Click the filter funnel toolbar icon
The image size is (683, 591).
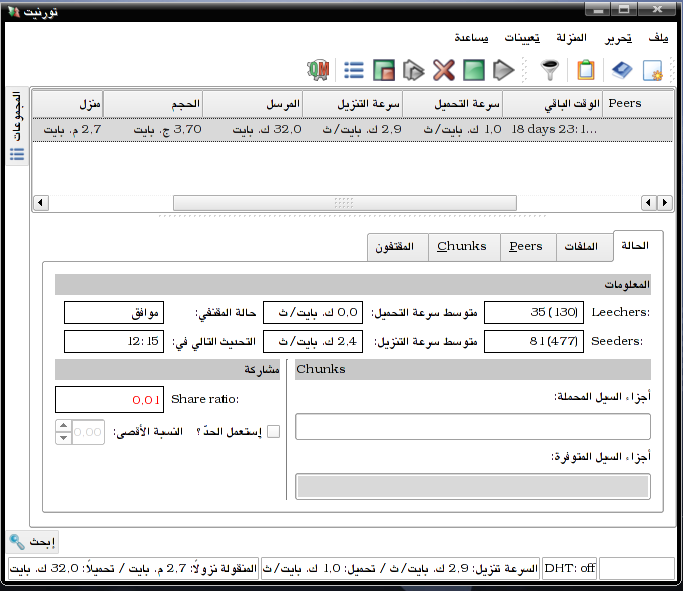click(x=550, y=70)
